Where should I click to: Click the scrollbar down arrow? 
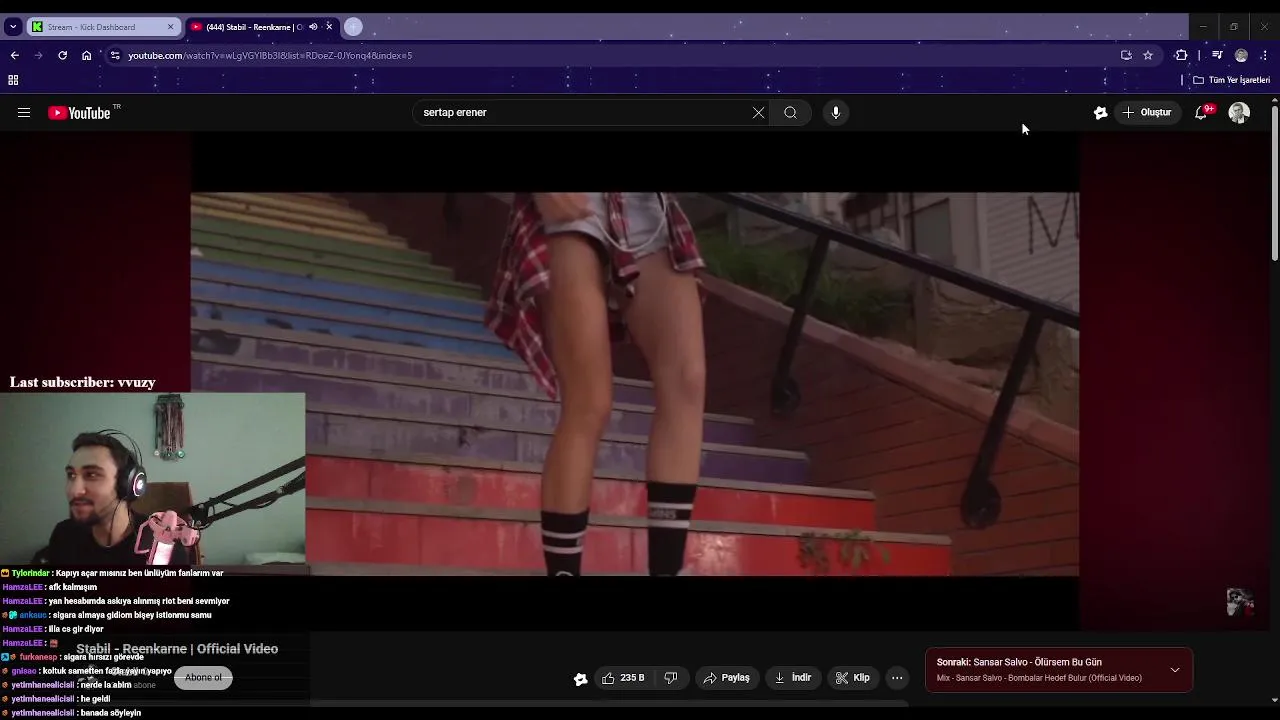tap(1274, 700)
